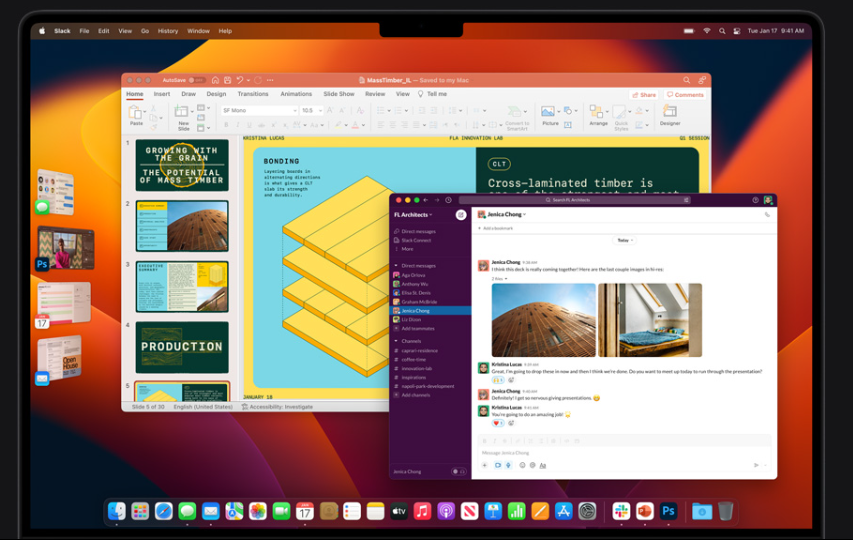Toggle the status switch at Slack sidebar bottom
The height and width of the screenshot is (540, 853).
tap(459, 471)
